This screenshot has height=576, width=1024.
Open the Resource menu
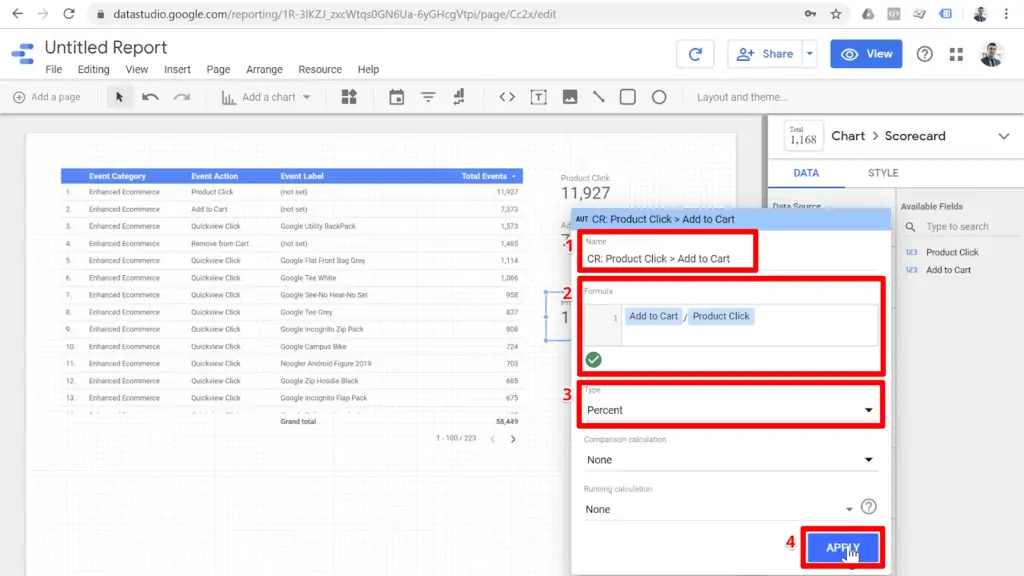click(319, 69)
